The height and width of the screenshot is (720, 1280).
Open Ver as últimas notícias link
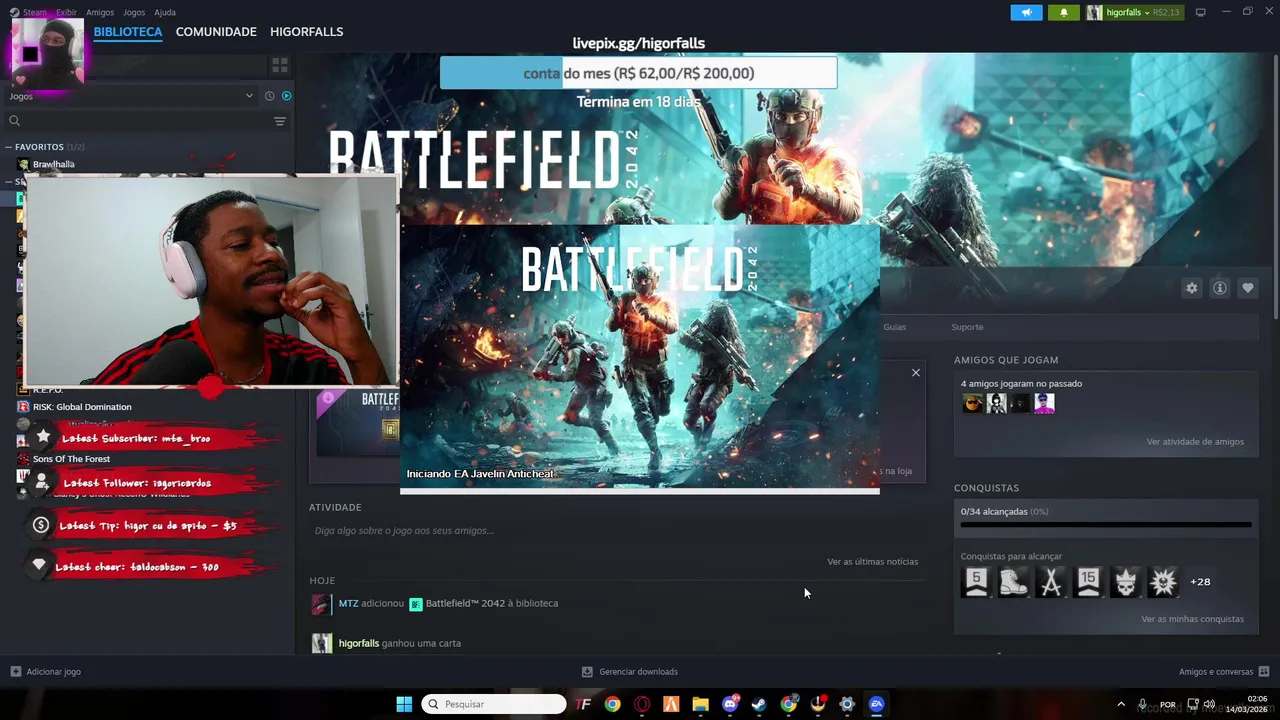872,562
